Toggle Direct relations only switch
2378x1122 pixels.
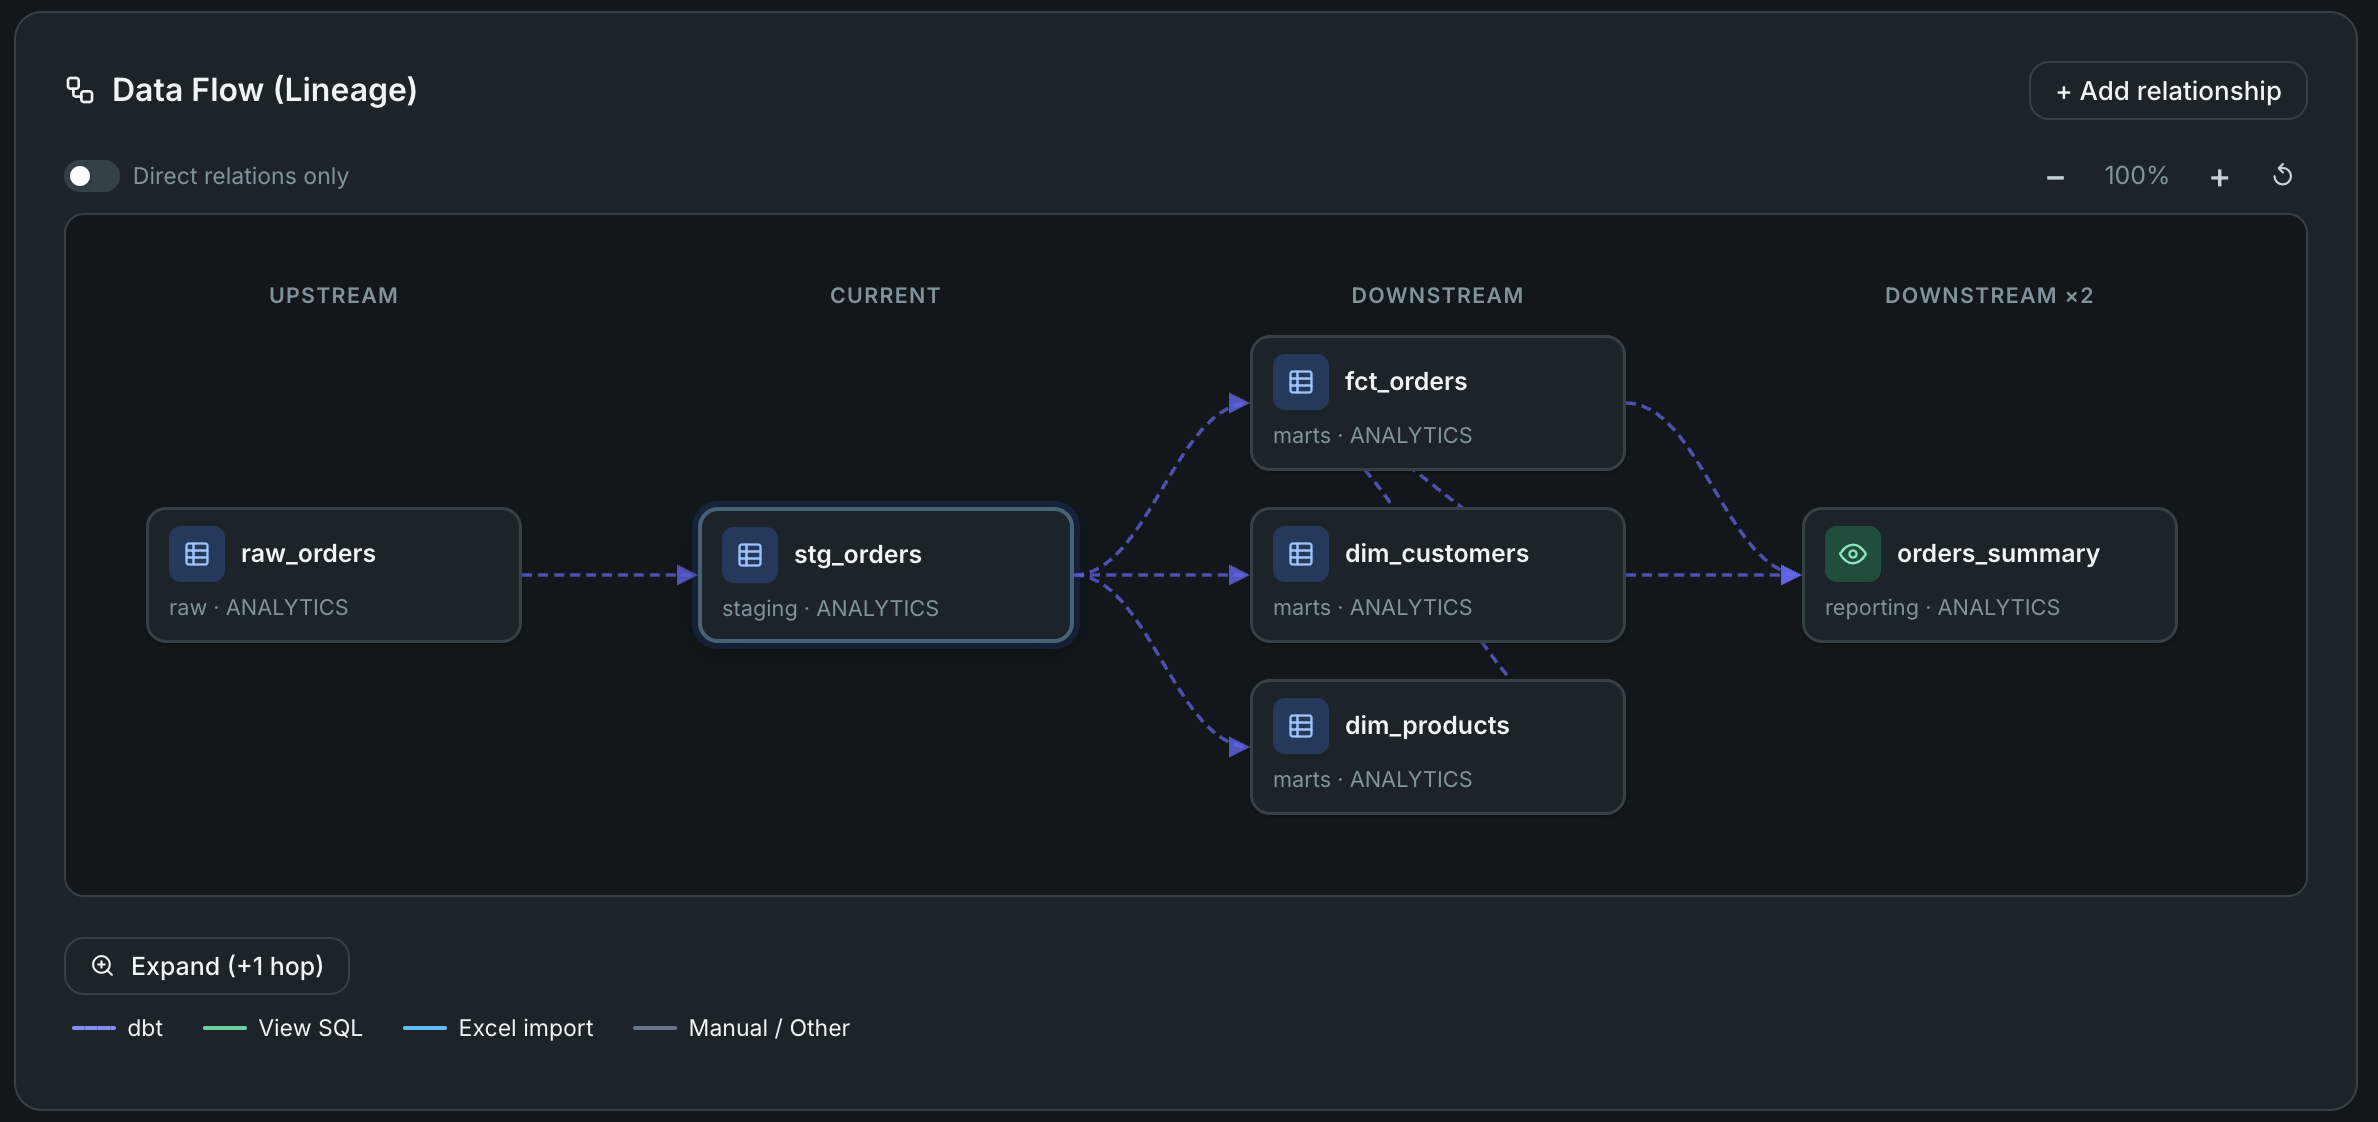click(x=92, y=176)
